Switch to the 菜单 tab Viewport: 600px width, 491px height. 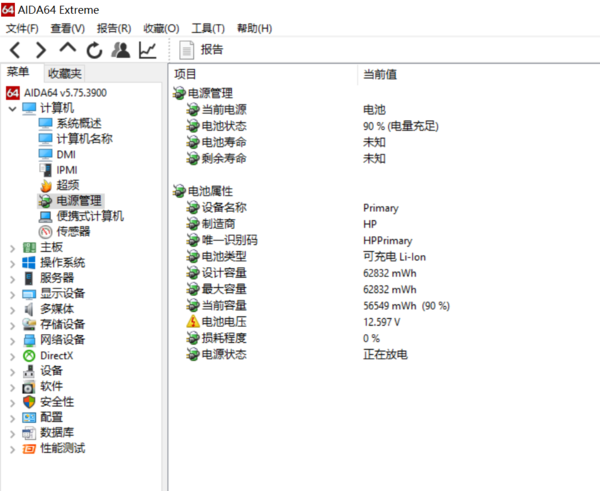tap(18, 72)
